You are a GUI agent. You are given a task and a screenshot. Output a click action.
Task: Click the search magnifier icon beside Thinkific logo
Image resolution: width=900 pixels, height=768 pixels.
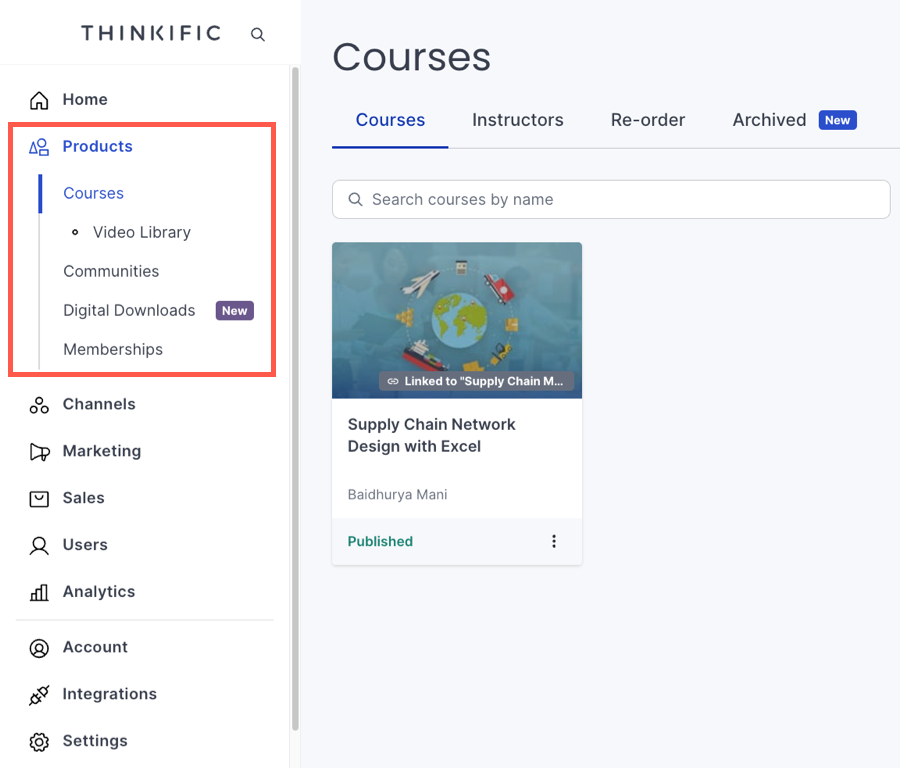click(x=258, y=35)
